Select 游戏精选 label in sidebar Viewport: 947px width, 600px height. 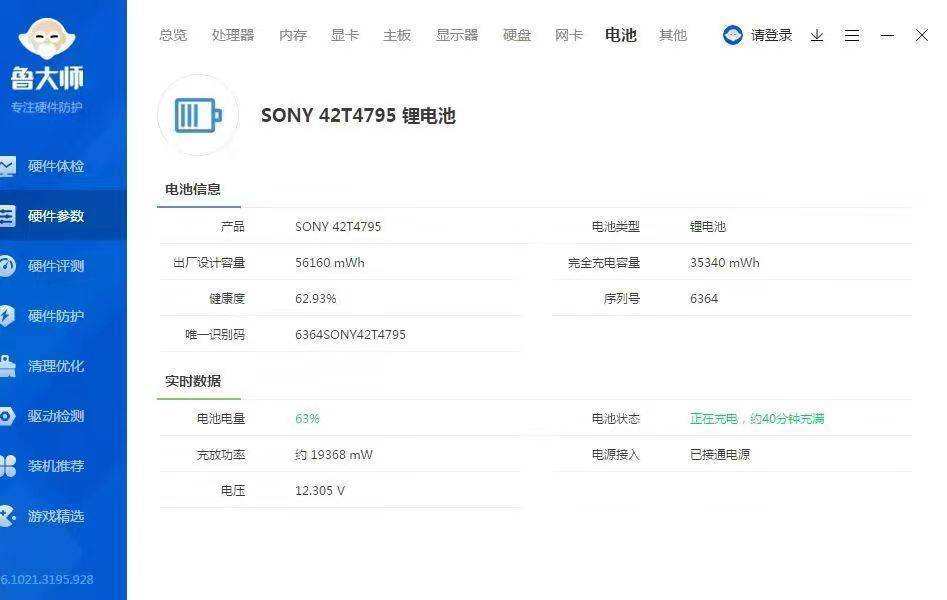coord(56,516)
